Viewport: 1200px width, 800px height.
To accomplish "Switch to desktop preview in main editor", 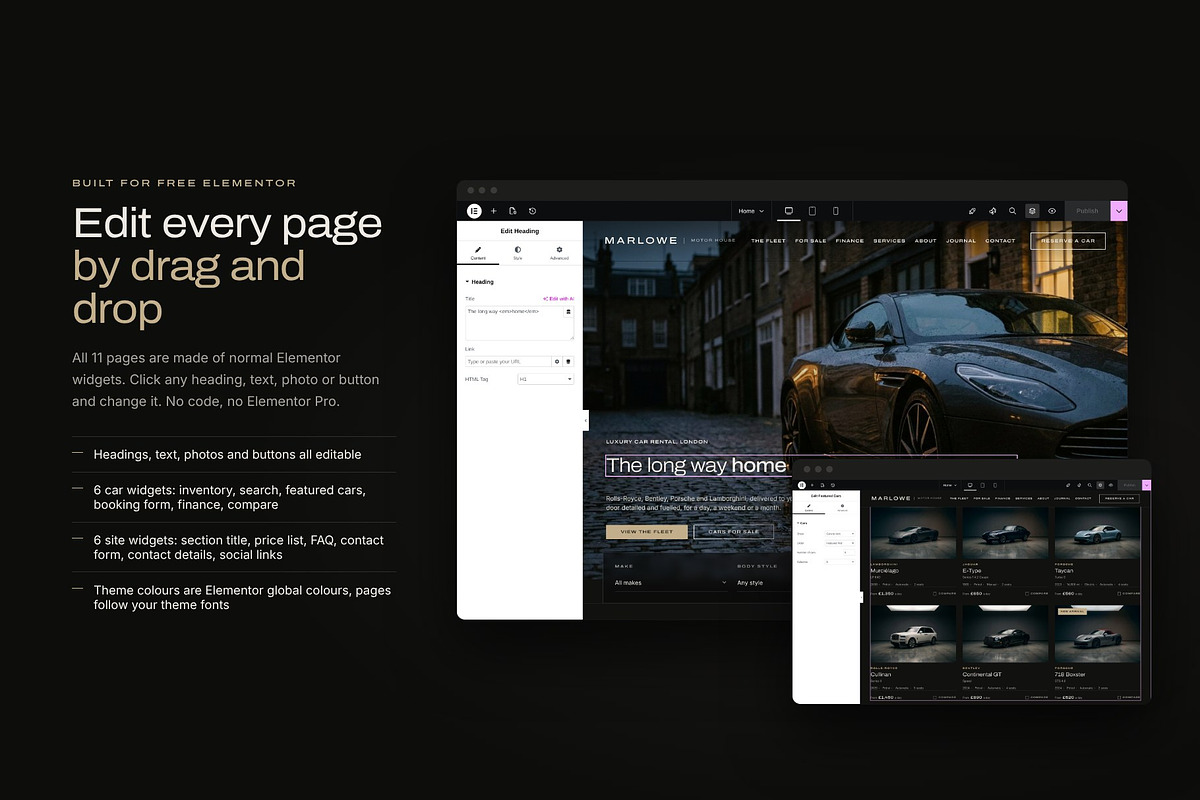I will (788, 211).
